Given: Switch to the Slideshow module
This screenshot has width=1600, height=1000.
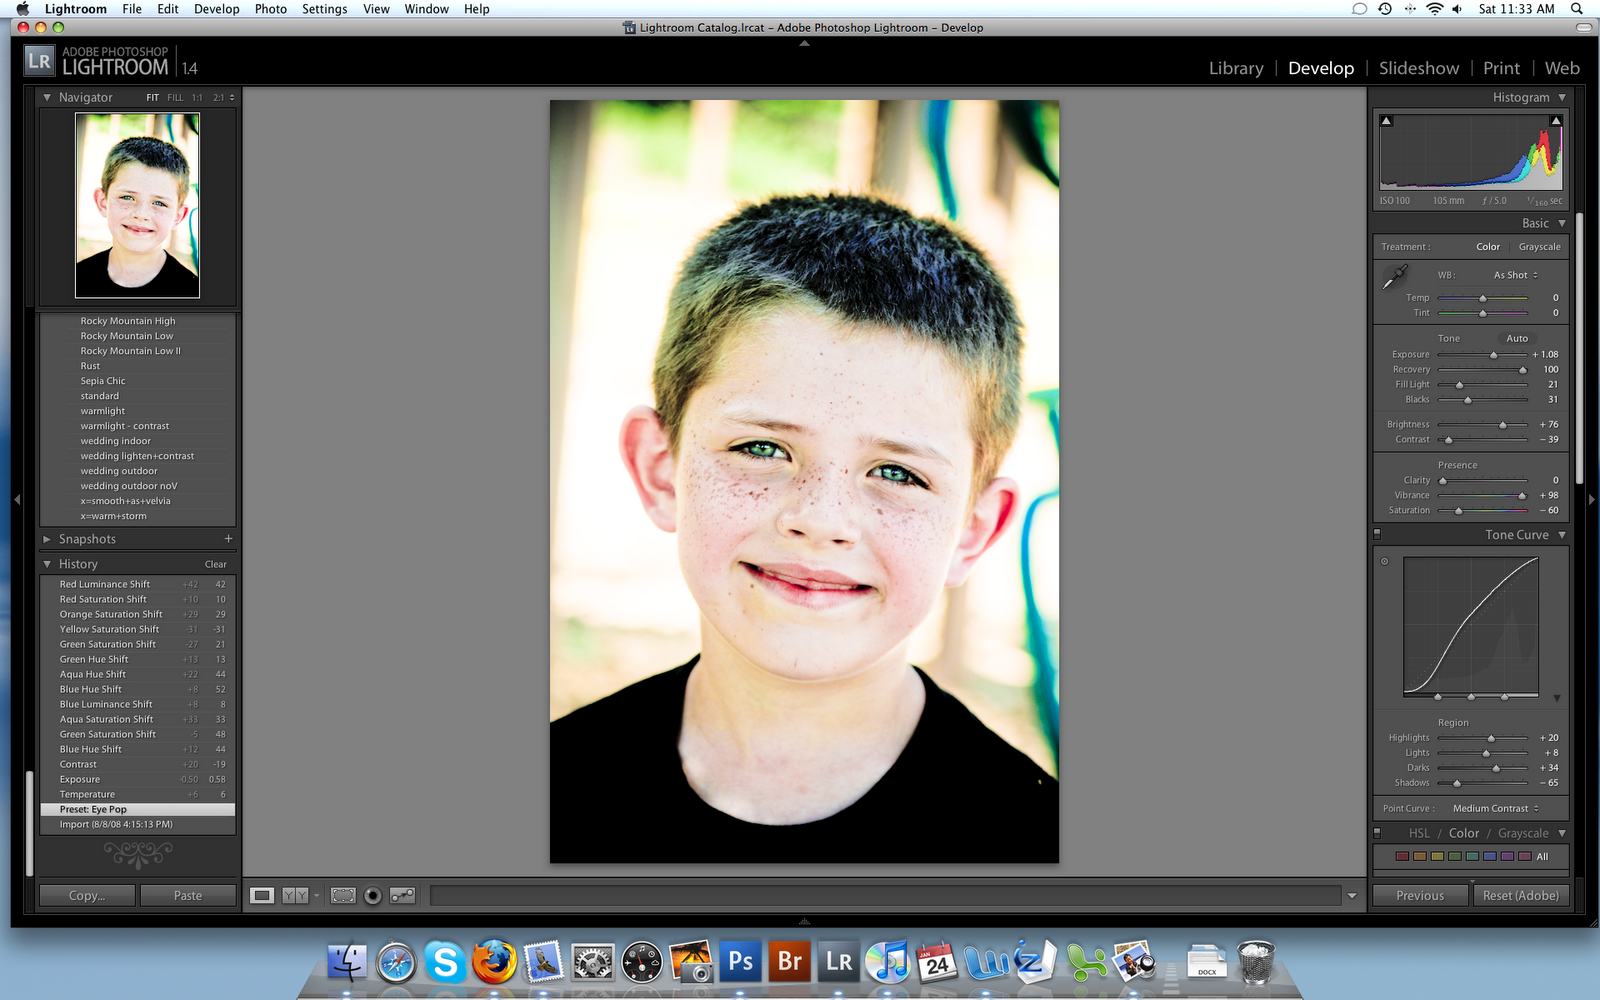Looking at the screenshot, I should click(x=1419, y=68).
